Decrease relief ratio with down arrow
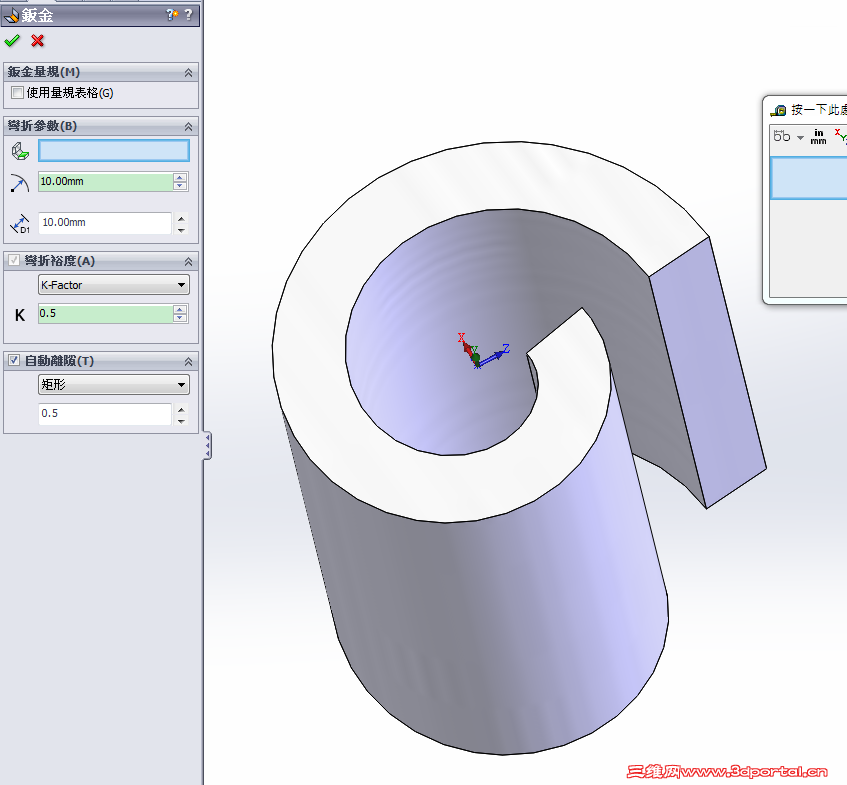 182,420
